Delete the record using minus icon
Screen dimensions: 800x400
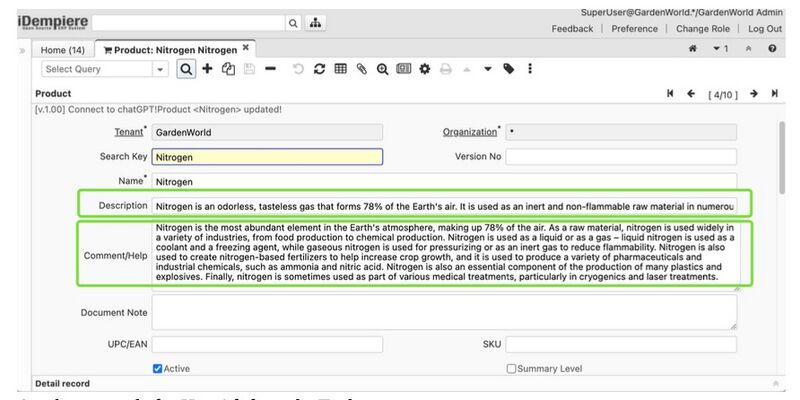pos(270,69)
